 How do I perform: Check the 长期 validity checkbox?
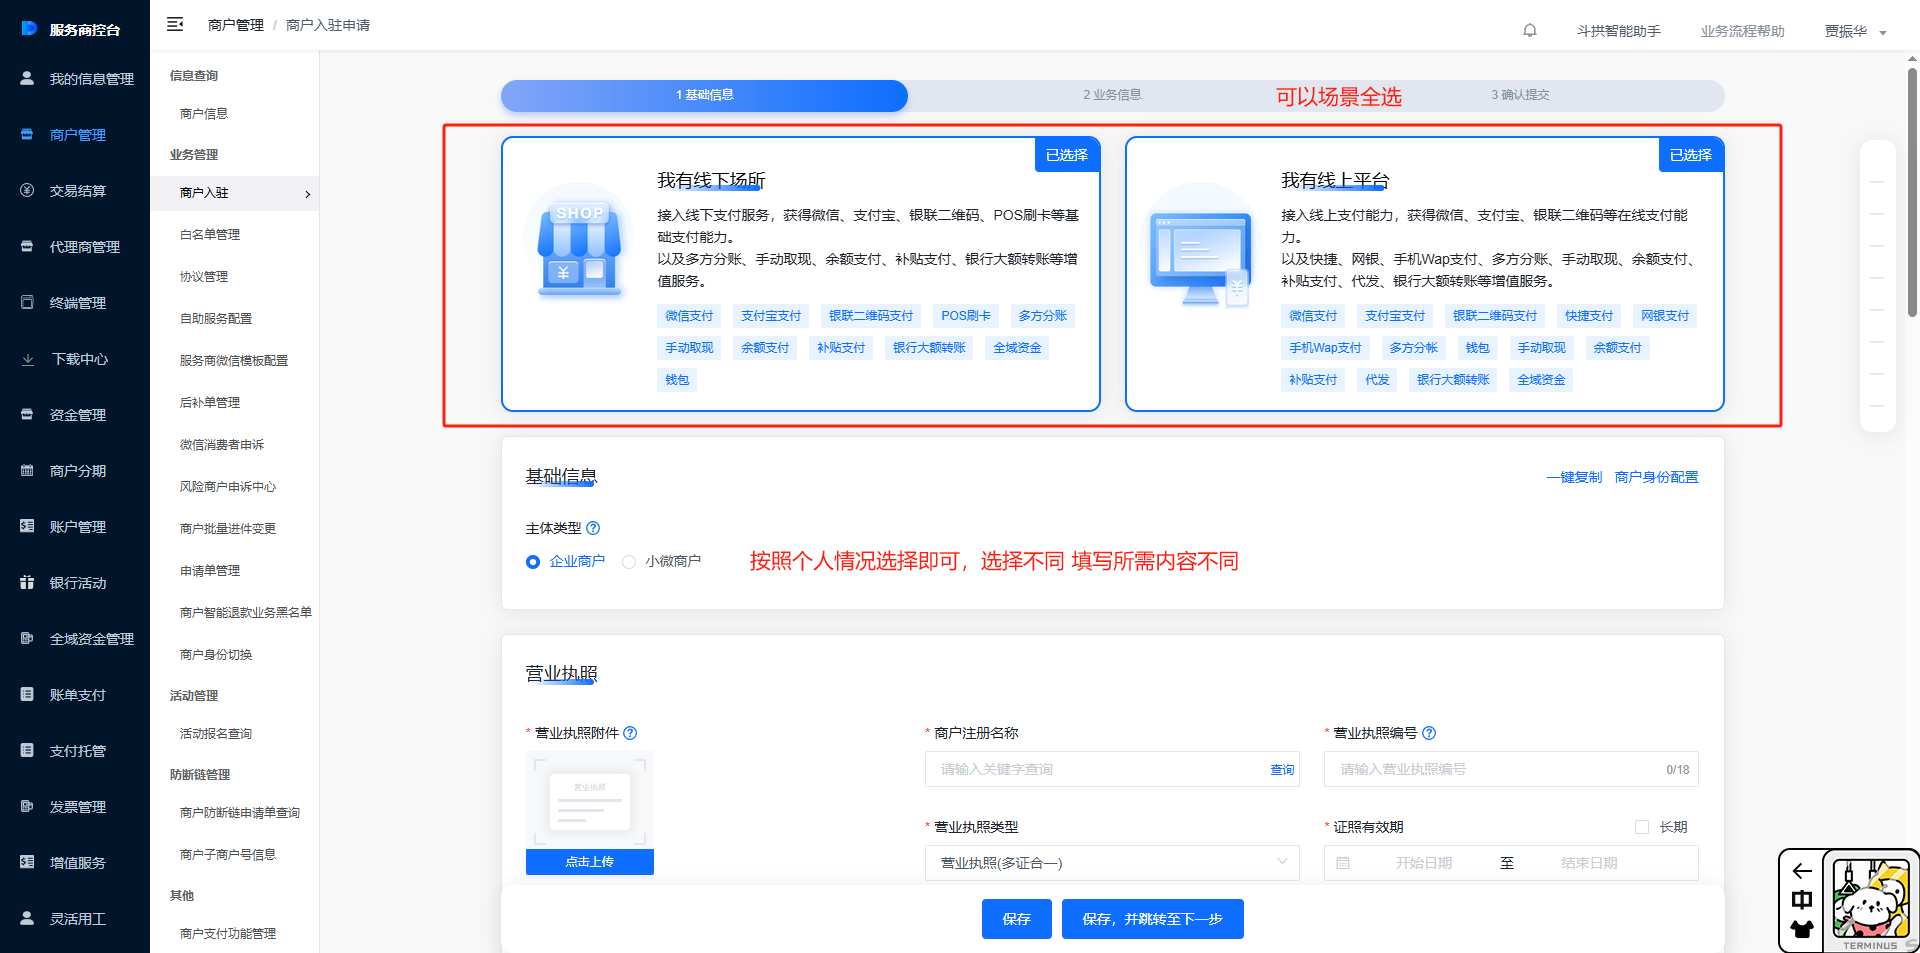point(1641,827)
